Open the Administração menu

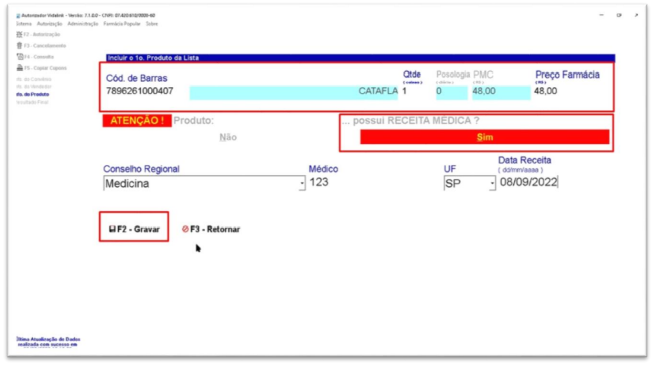pos(83,24)
